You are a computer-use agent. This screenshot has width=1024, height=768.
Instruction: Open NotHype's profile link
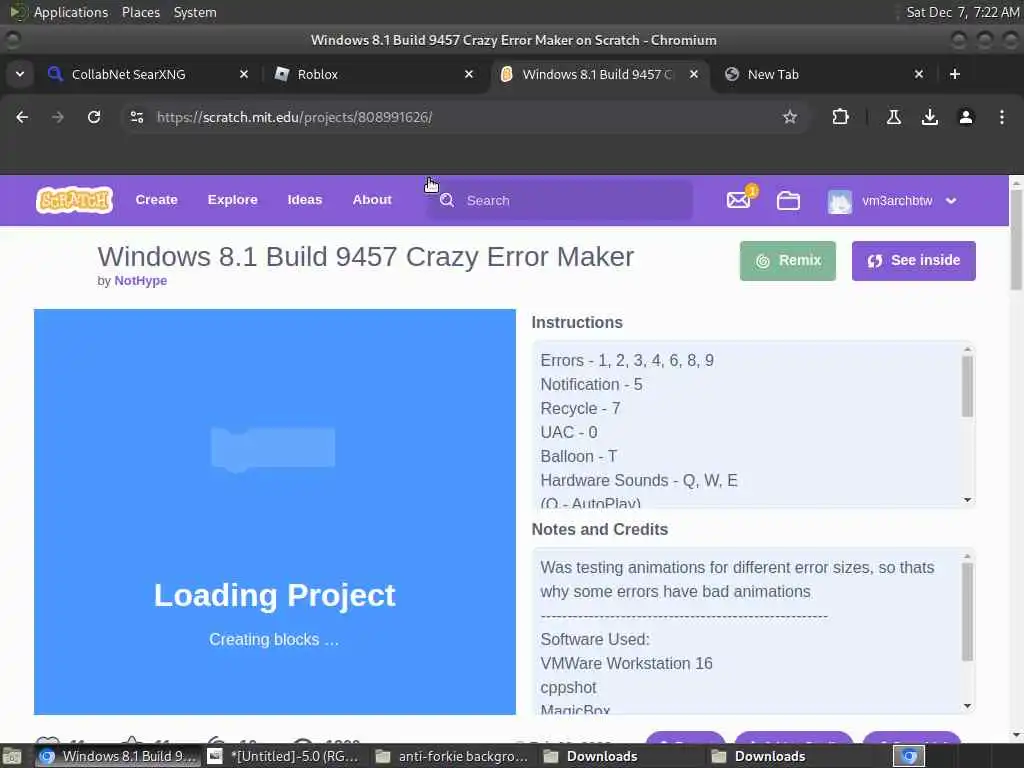140,281
